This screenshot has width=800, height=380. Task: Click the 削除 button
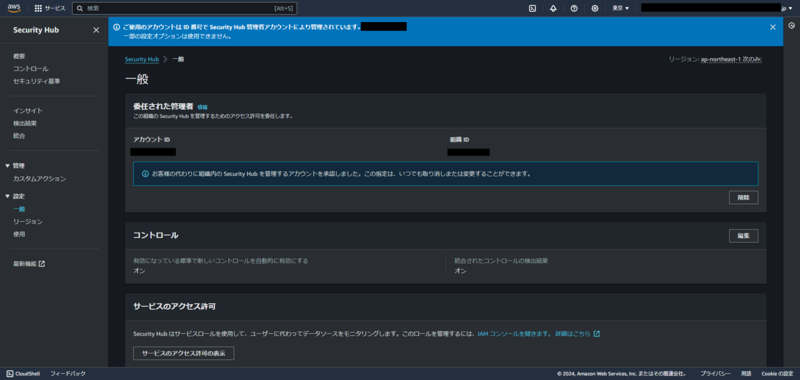coord(743,197)
